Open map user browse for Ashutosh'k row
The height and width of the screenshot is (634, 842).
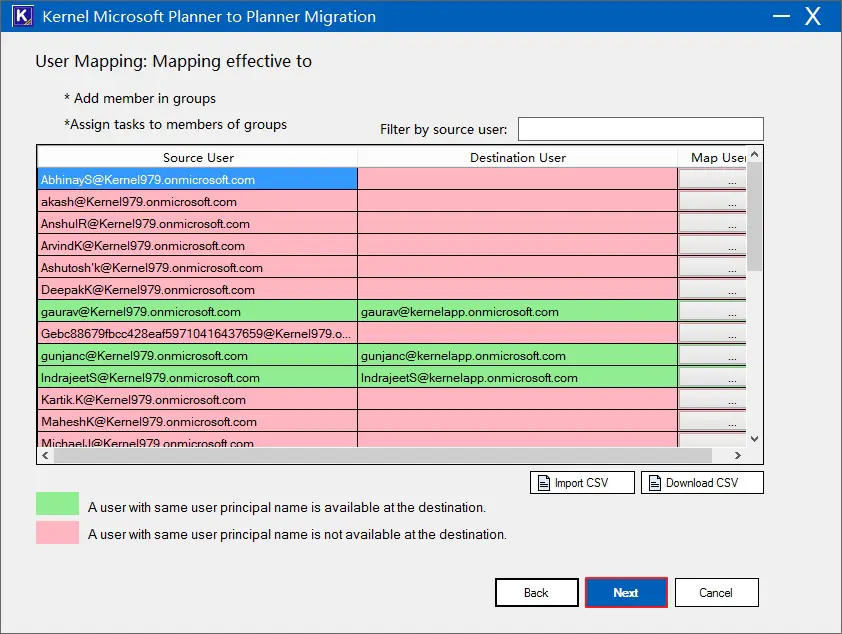pyautogui.click(x=712, y=267)
